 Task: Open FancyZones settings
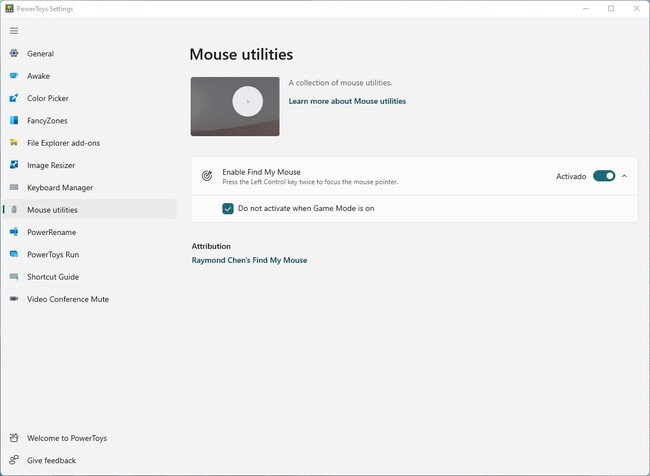coord(90,121)
